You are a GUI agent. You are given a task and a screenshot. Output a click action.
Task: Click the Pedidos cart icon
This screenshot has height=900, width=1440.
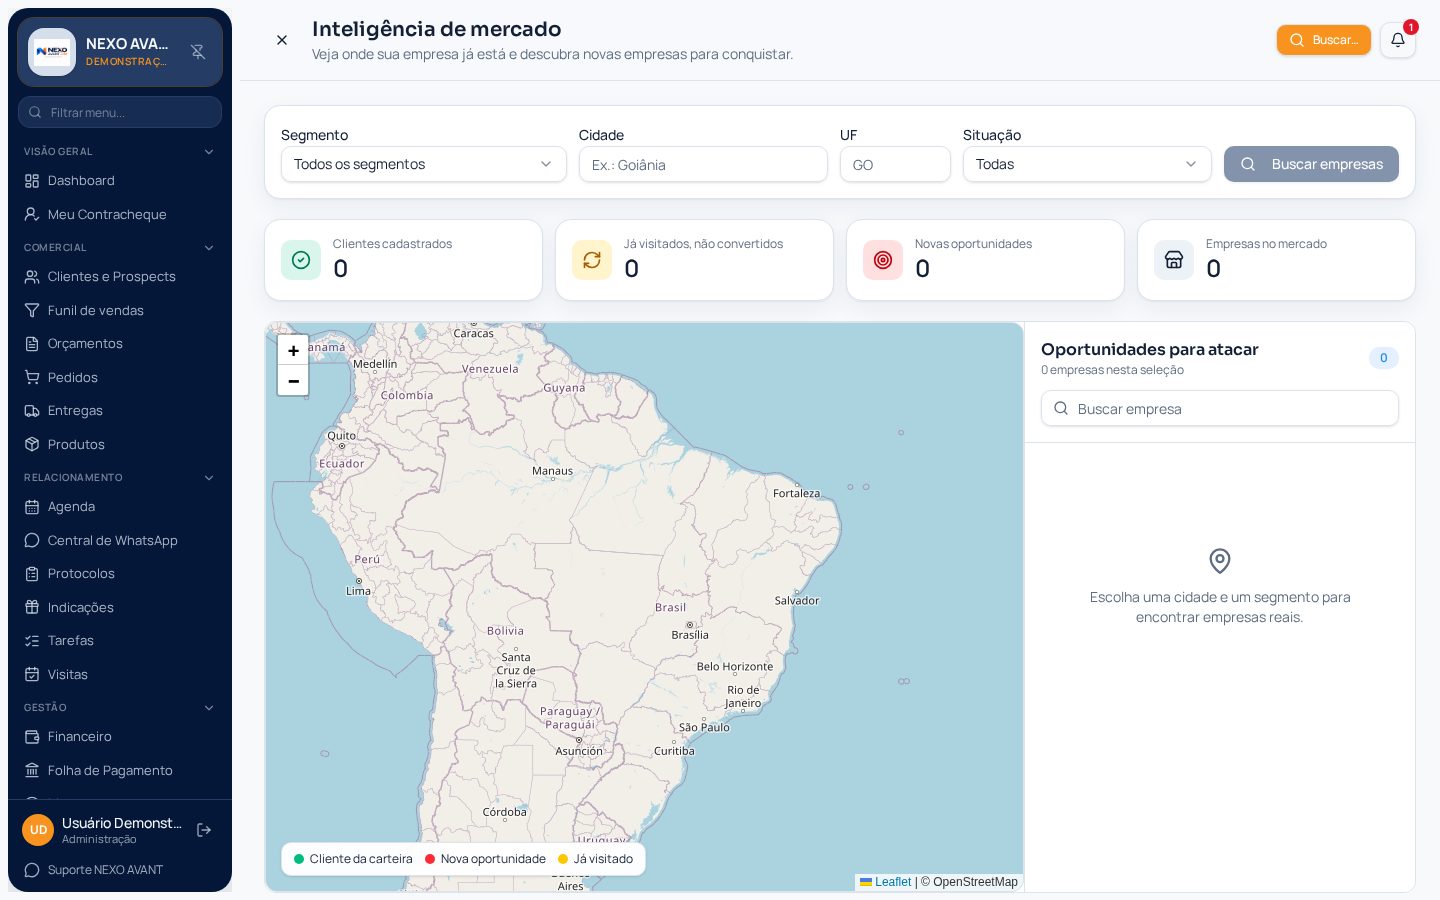pyautogui.click(x=32, y=378)
